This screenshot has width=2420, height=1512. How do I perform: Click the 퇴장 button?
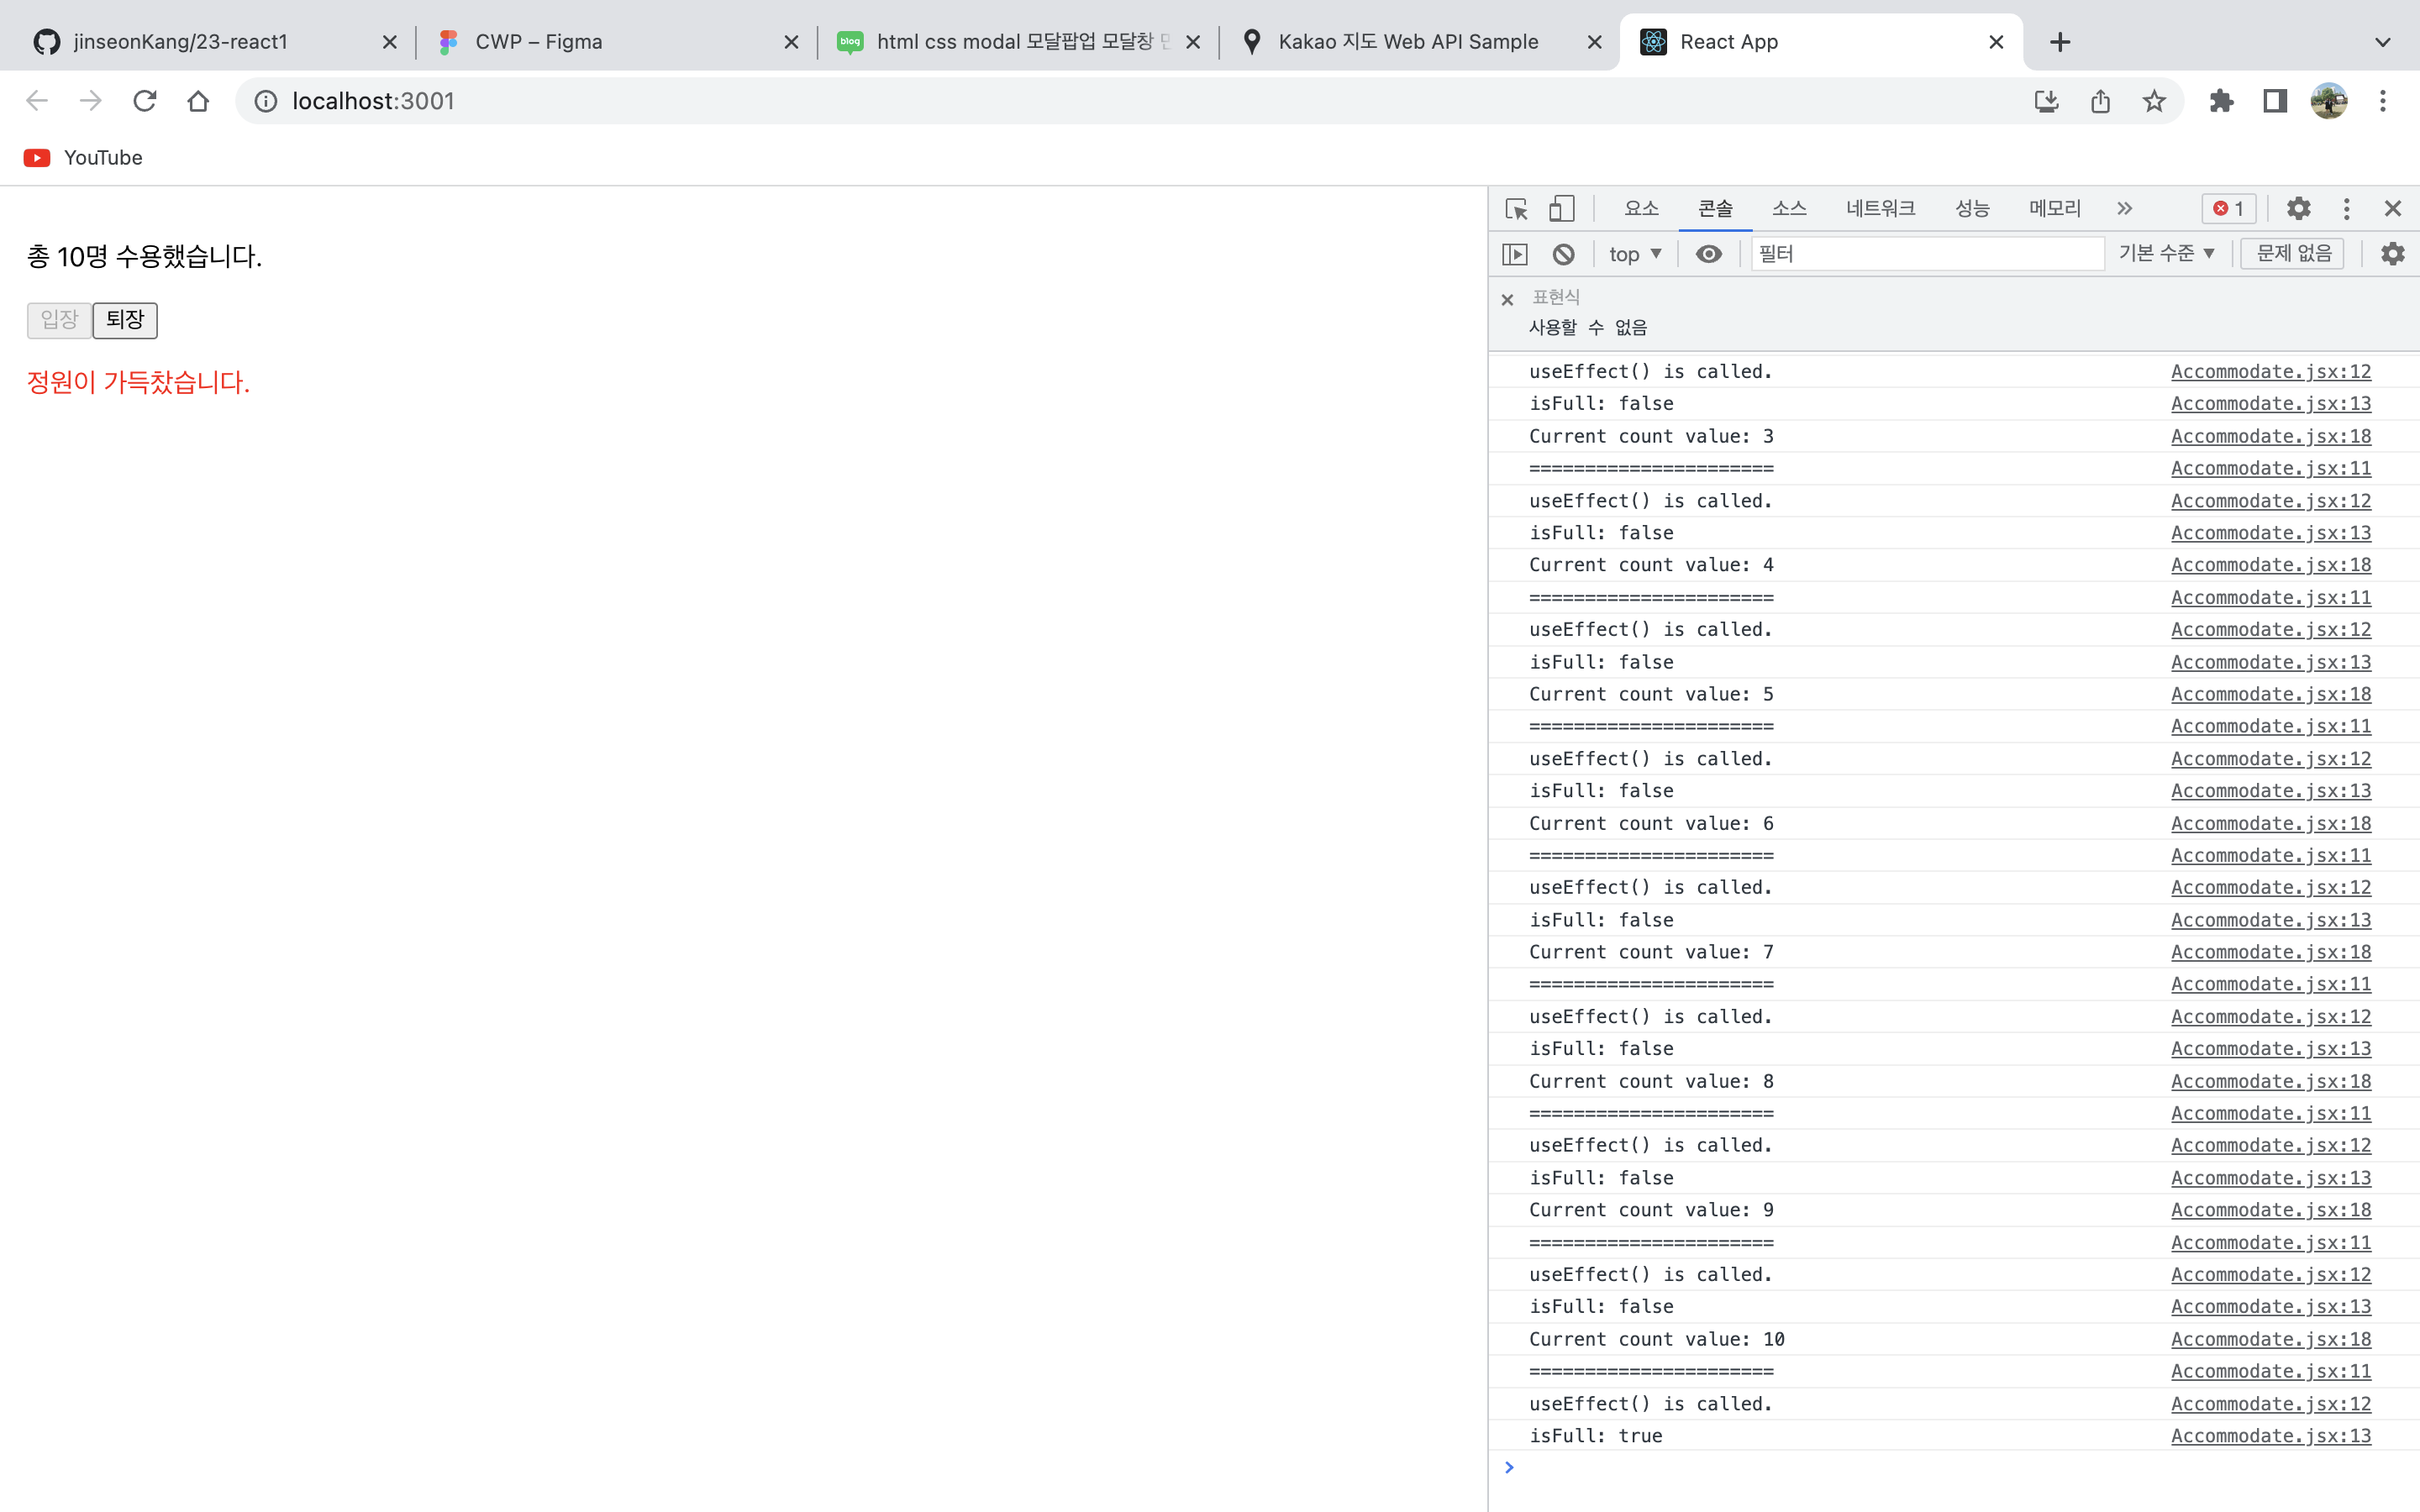tap(125, 320)
